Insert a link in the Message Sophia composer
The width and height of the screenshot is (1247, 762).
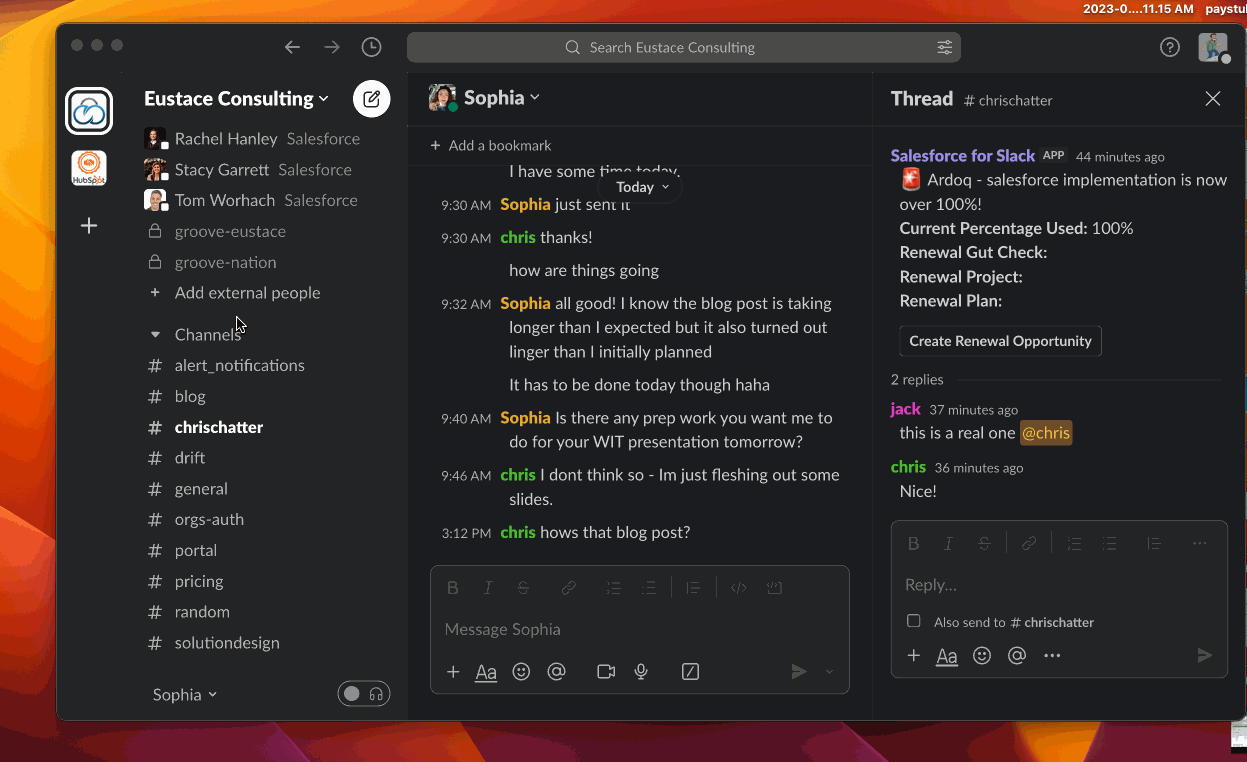pyautogui.click(x=569, y=588)
